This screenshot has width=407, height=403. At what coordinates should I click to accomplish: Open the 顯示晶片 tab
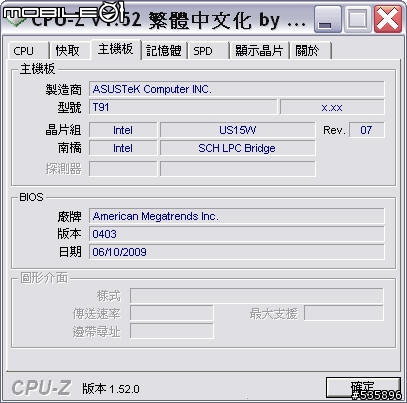pyautogui.click(x=259, y=51)
